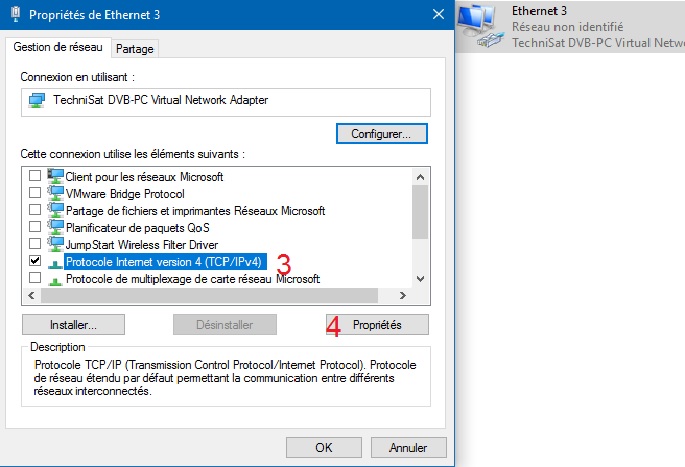Enable the VMware Bridge Protocol checkbox
Screen dimensions: 685x467
coord(35,193)
